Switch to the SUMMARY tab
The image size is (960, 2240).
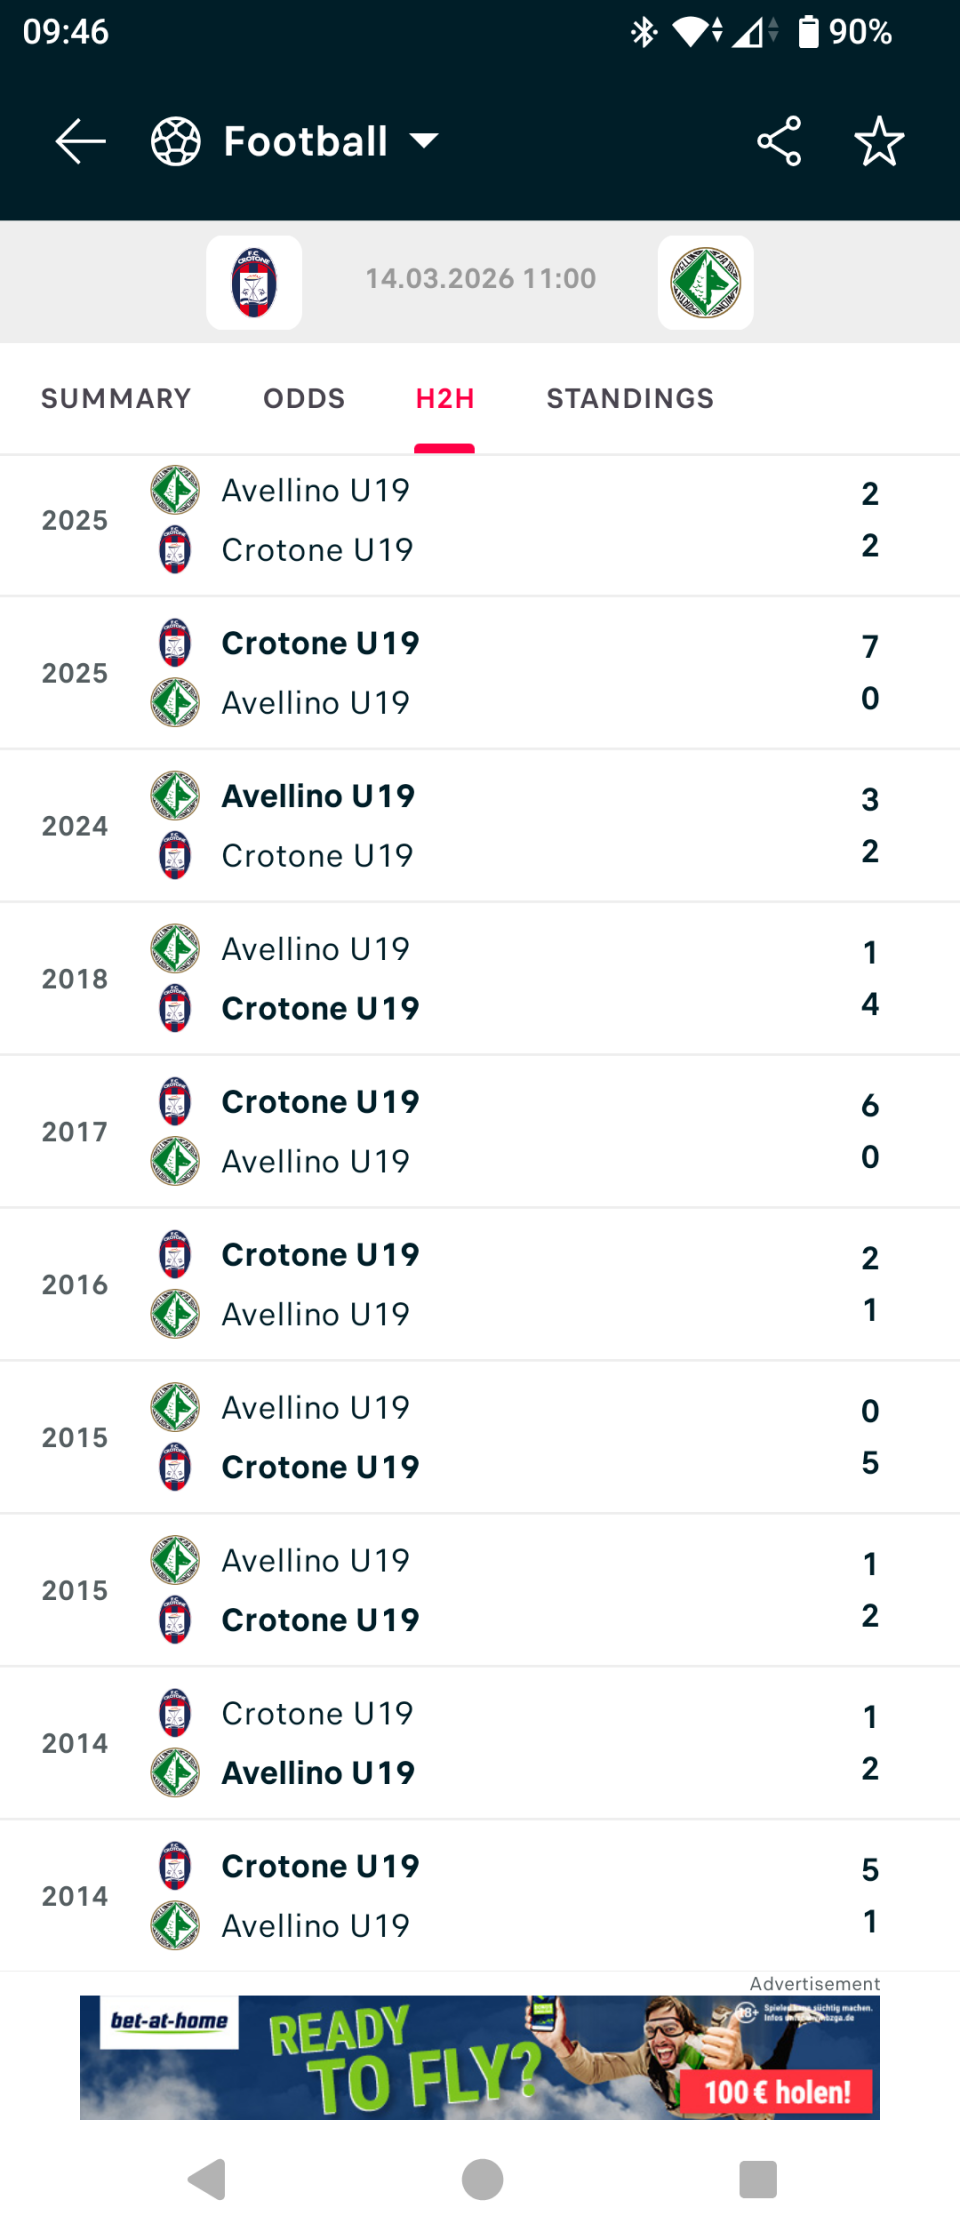(x=116, y=399)
